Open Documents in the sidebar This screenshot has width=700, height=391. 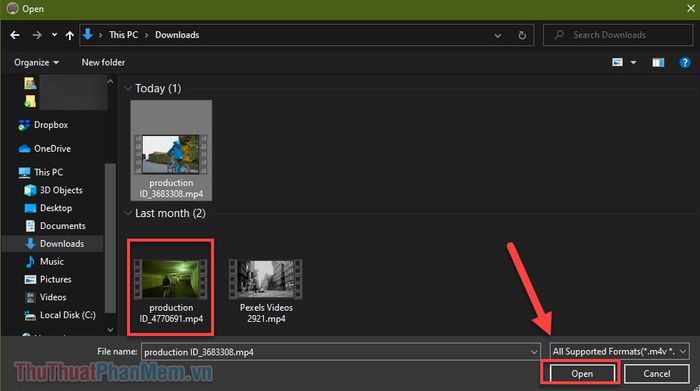click(x=62, y=226)
